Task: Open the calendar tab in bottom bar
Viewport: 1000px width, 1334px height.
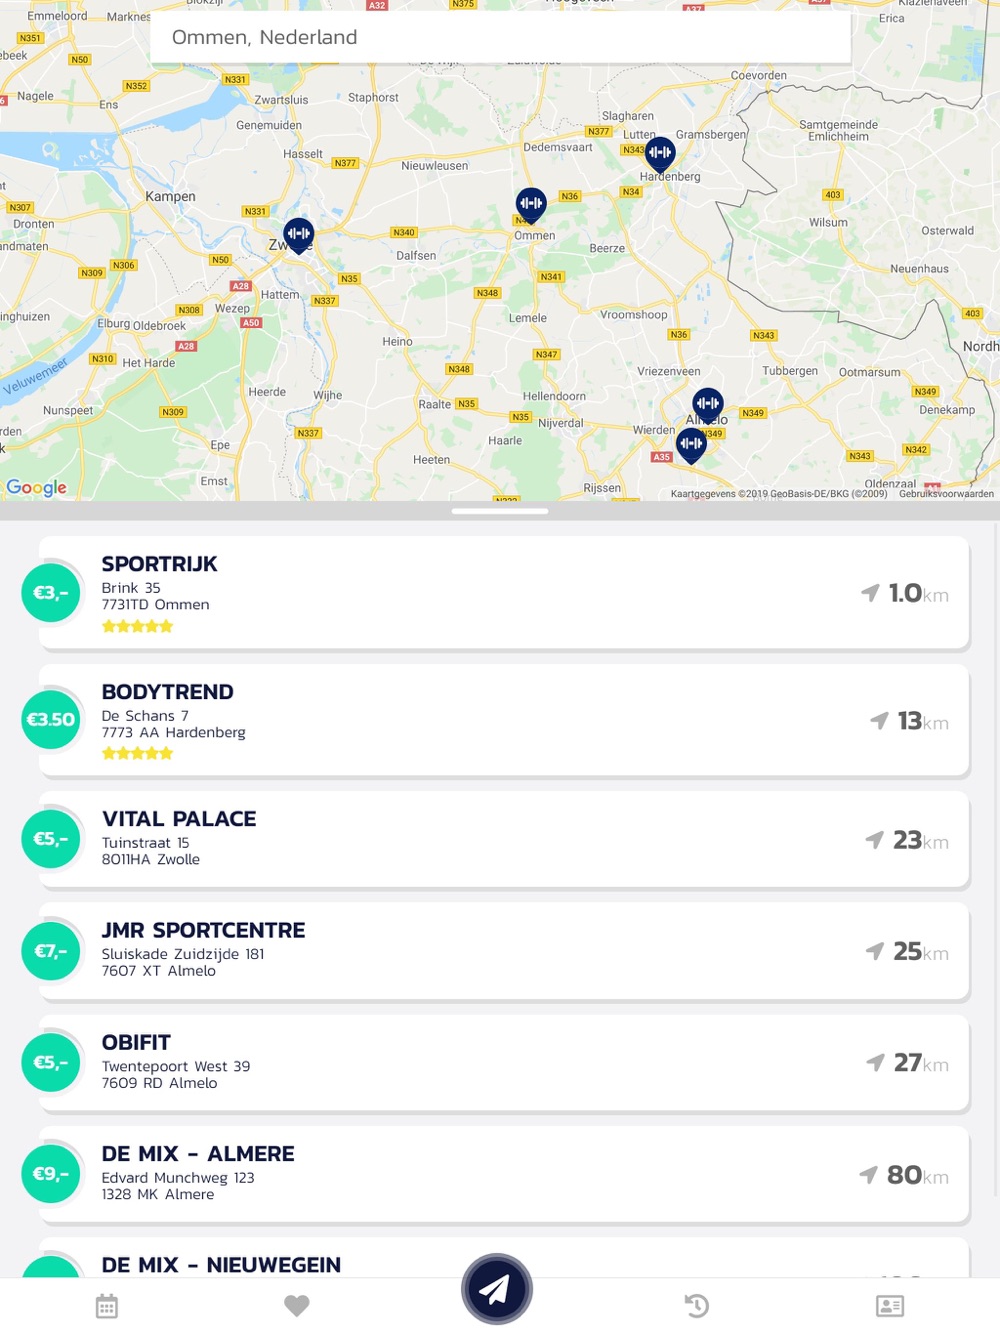Action: click(107, 1305)
